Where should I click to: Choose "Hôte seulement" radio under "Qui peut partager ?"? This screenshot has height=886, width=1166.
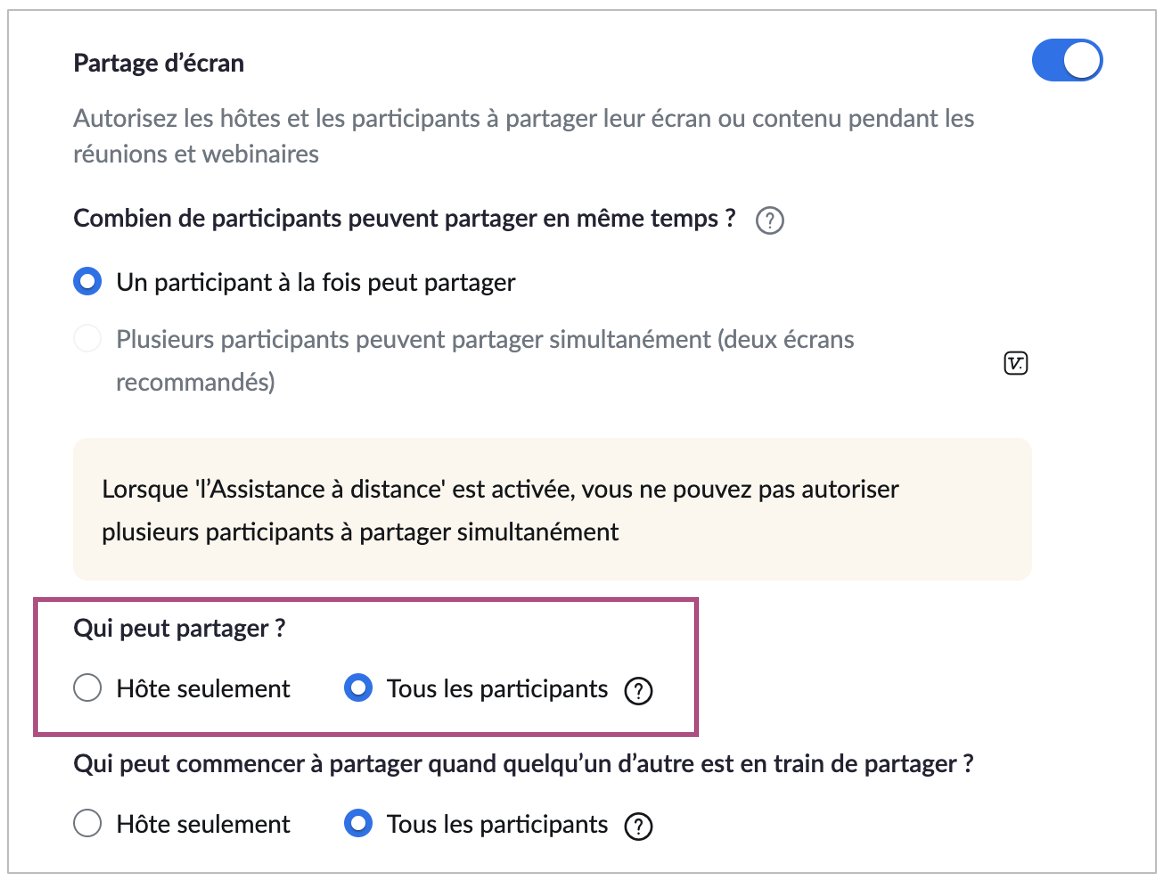pos(88,689)
